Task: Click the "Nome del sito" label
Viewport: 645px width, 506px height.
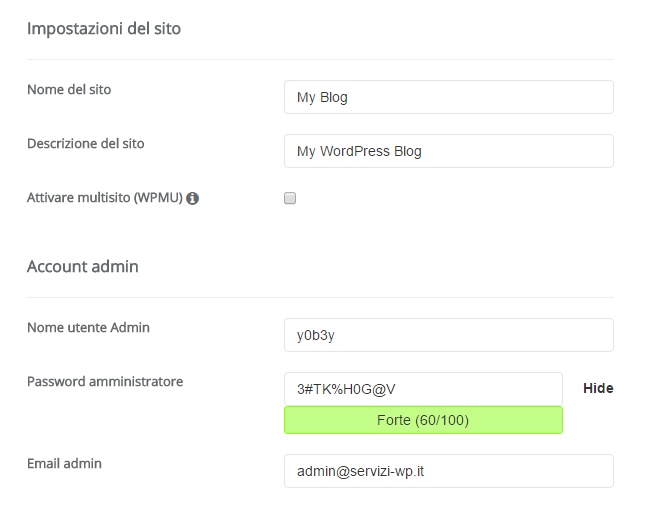Action: [69, 89]
